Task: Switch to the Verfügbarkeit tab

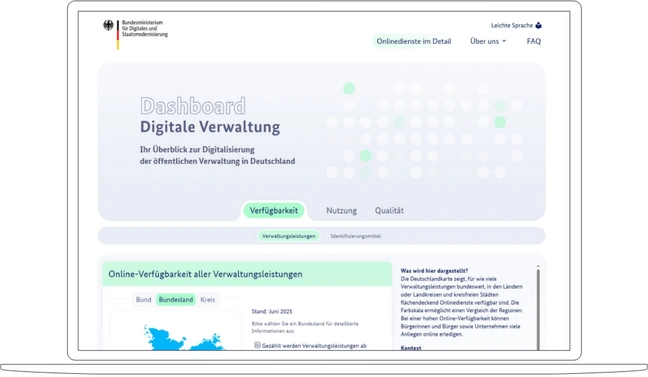Action: pos(274,211)
